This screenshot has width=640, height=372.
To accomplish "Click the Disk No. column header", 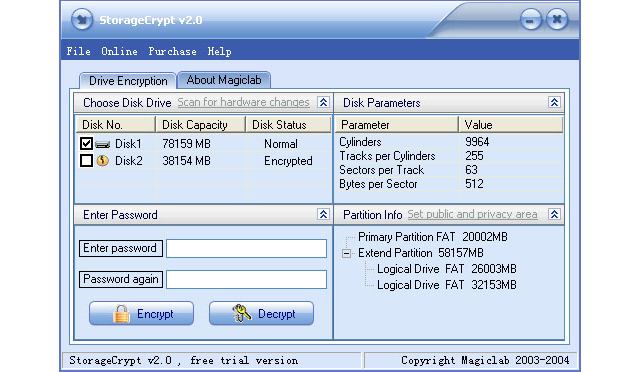I will (x=116, y=125).
